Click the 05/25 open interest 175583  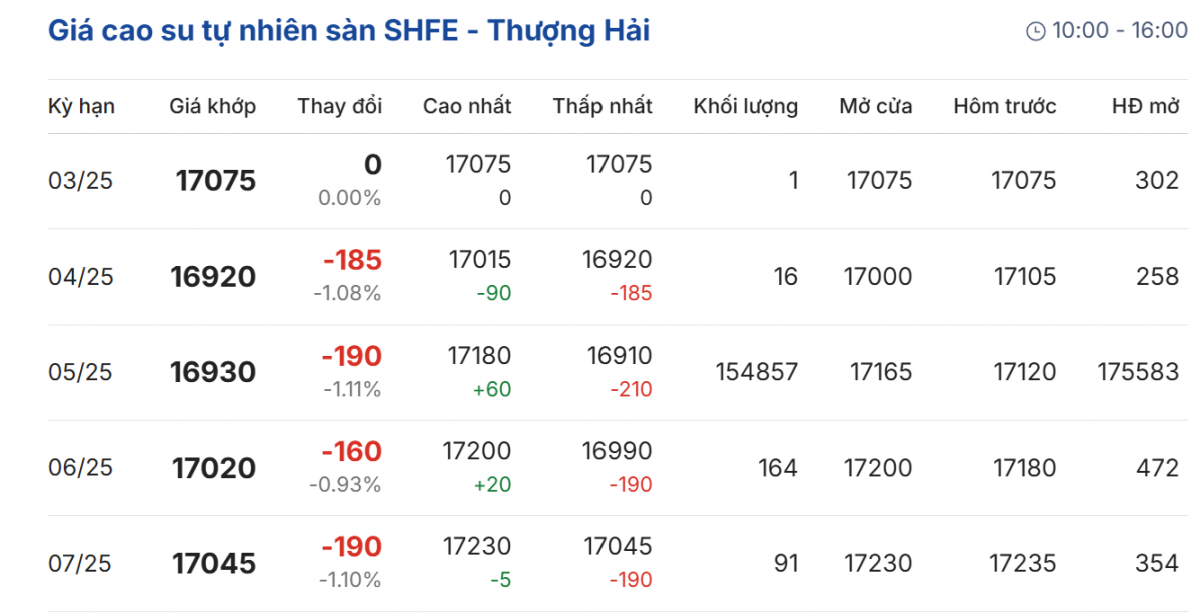1138,373
